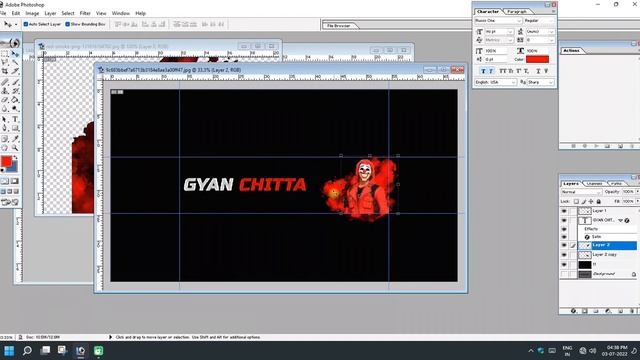The width and height of the screenshot is (640, 360).
Task: Open the font family dropdown in Character panel
Action: click(519, 20)
